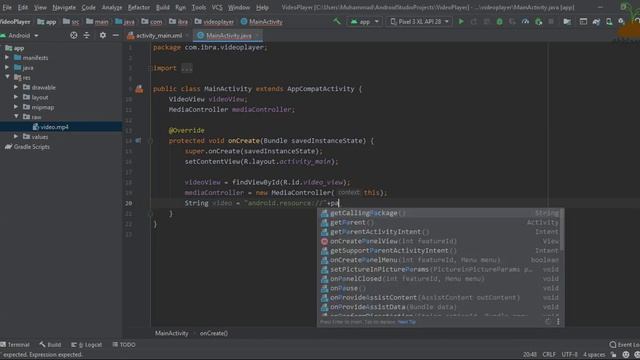Click attach debugger to Android process icon
Viewport: 640px width, 360px height.
tap(539, 22)
